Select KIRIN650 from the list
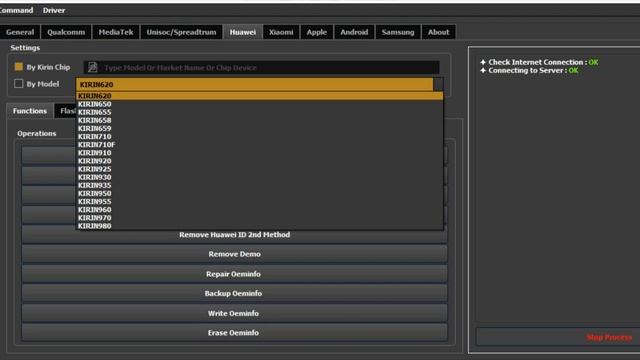The width and height of the screenshot is (640, 360). coord(260,104)
